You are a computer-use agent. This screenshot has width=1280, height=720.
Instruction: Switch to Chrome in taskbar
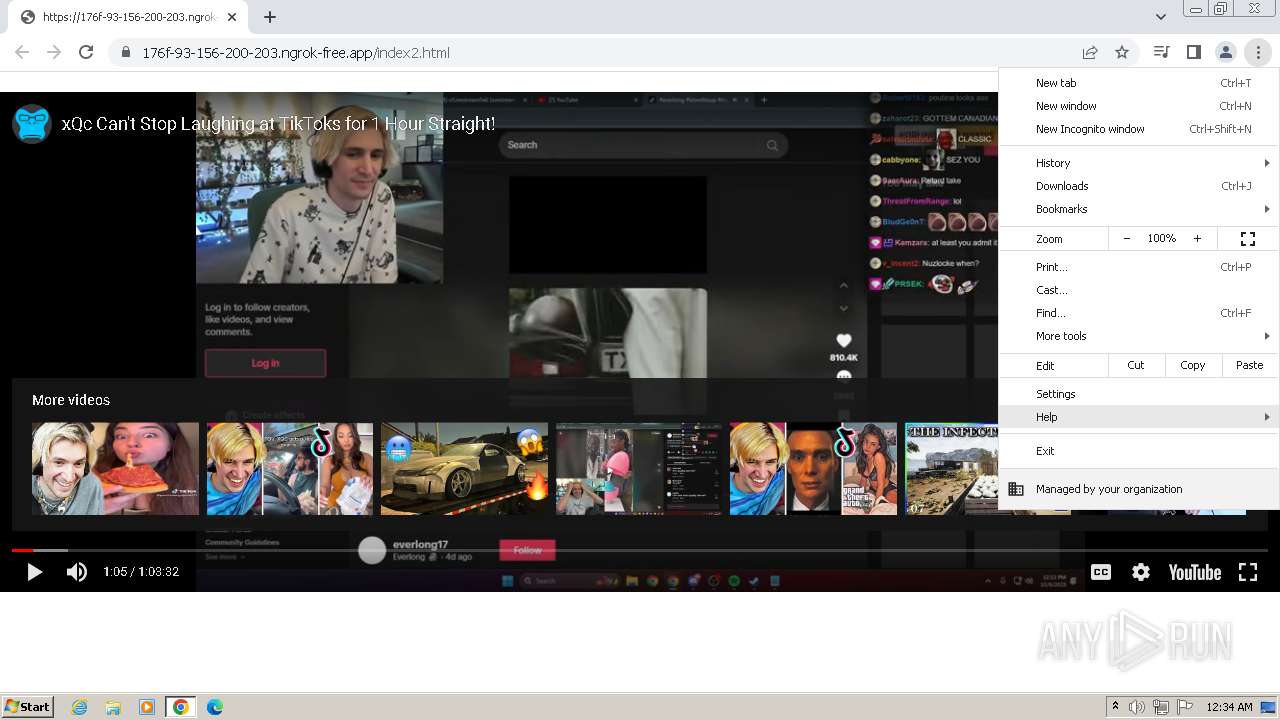tap(180, 707)
